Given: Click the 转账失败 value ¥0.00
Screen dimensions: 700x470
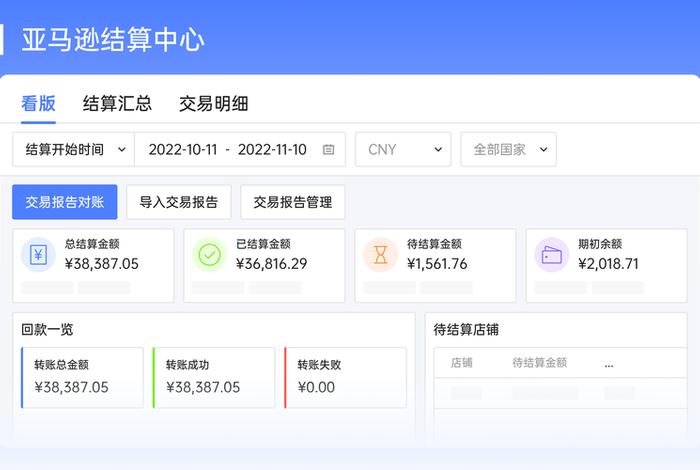Looking at the screenshot, I should 316,387.
